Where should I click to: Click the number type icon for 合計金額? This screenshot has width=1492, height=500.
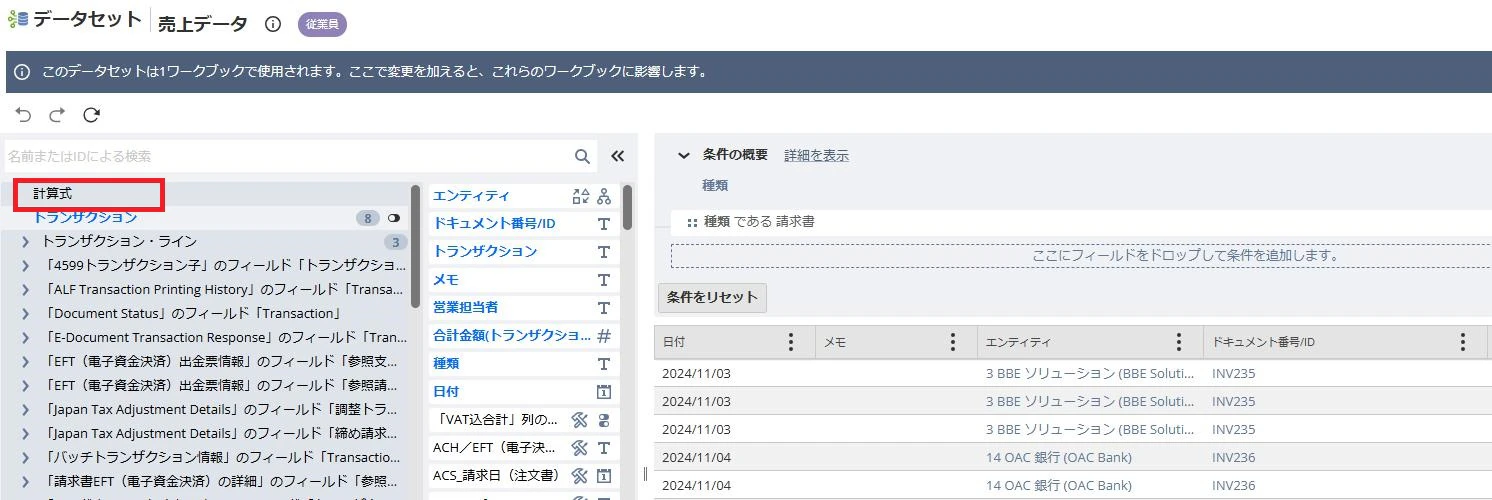603,336
